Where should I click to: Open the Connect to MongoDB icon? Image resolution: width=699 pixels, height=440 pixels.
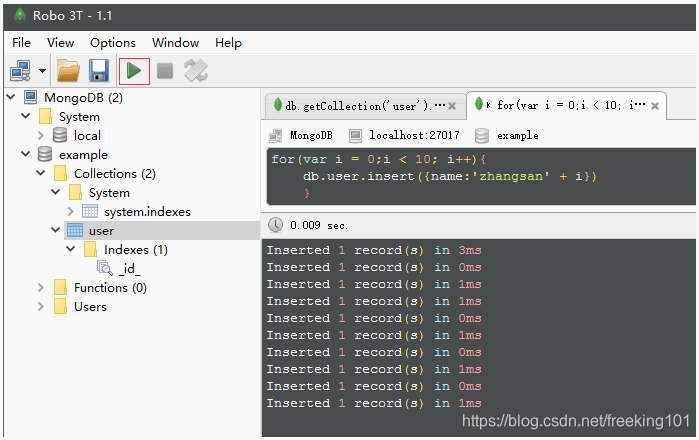click(x=21, y=71)
